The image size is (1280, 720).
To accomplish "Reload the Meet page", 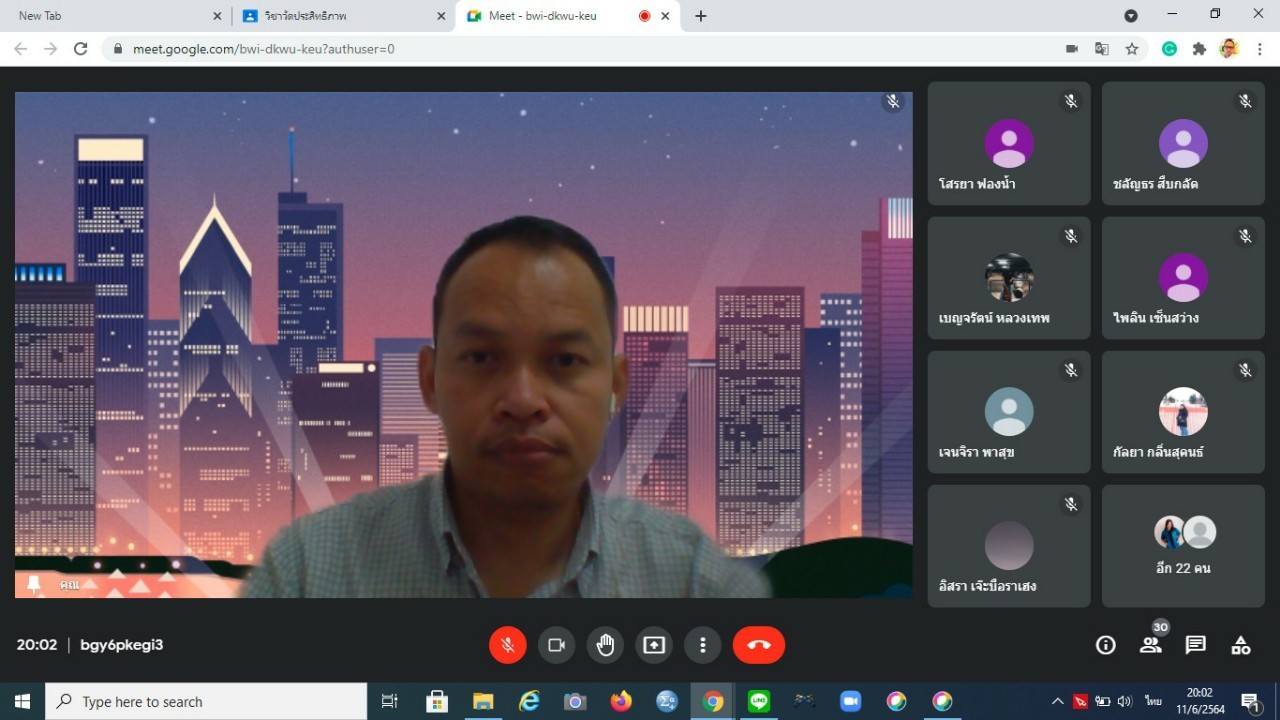I will 81,49.
